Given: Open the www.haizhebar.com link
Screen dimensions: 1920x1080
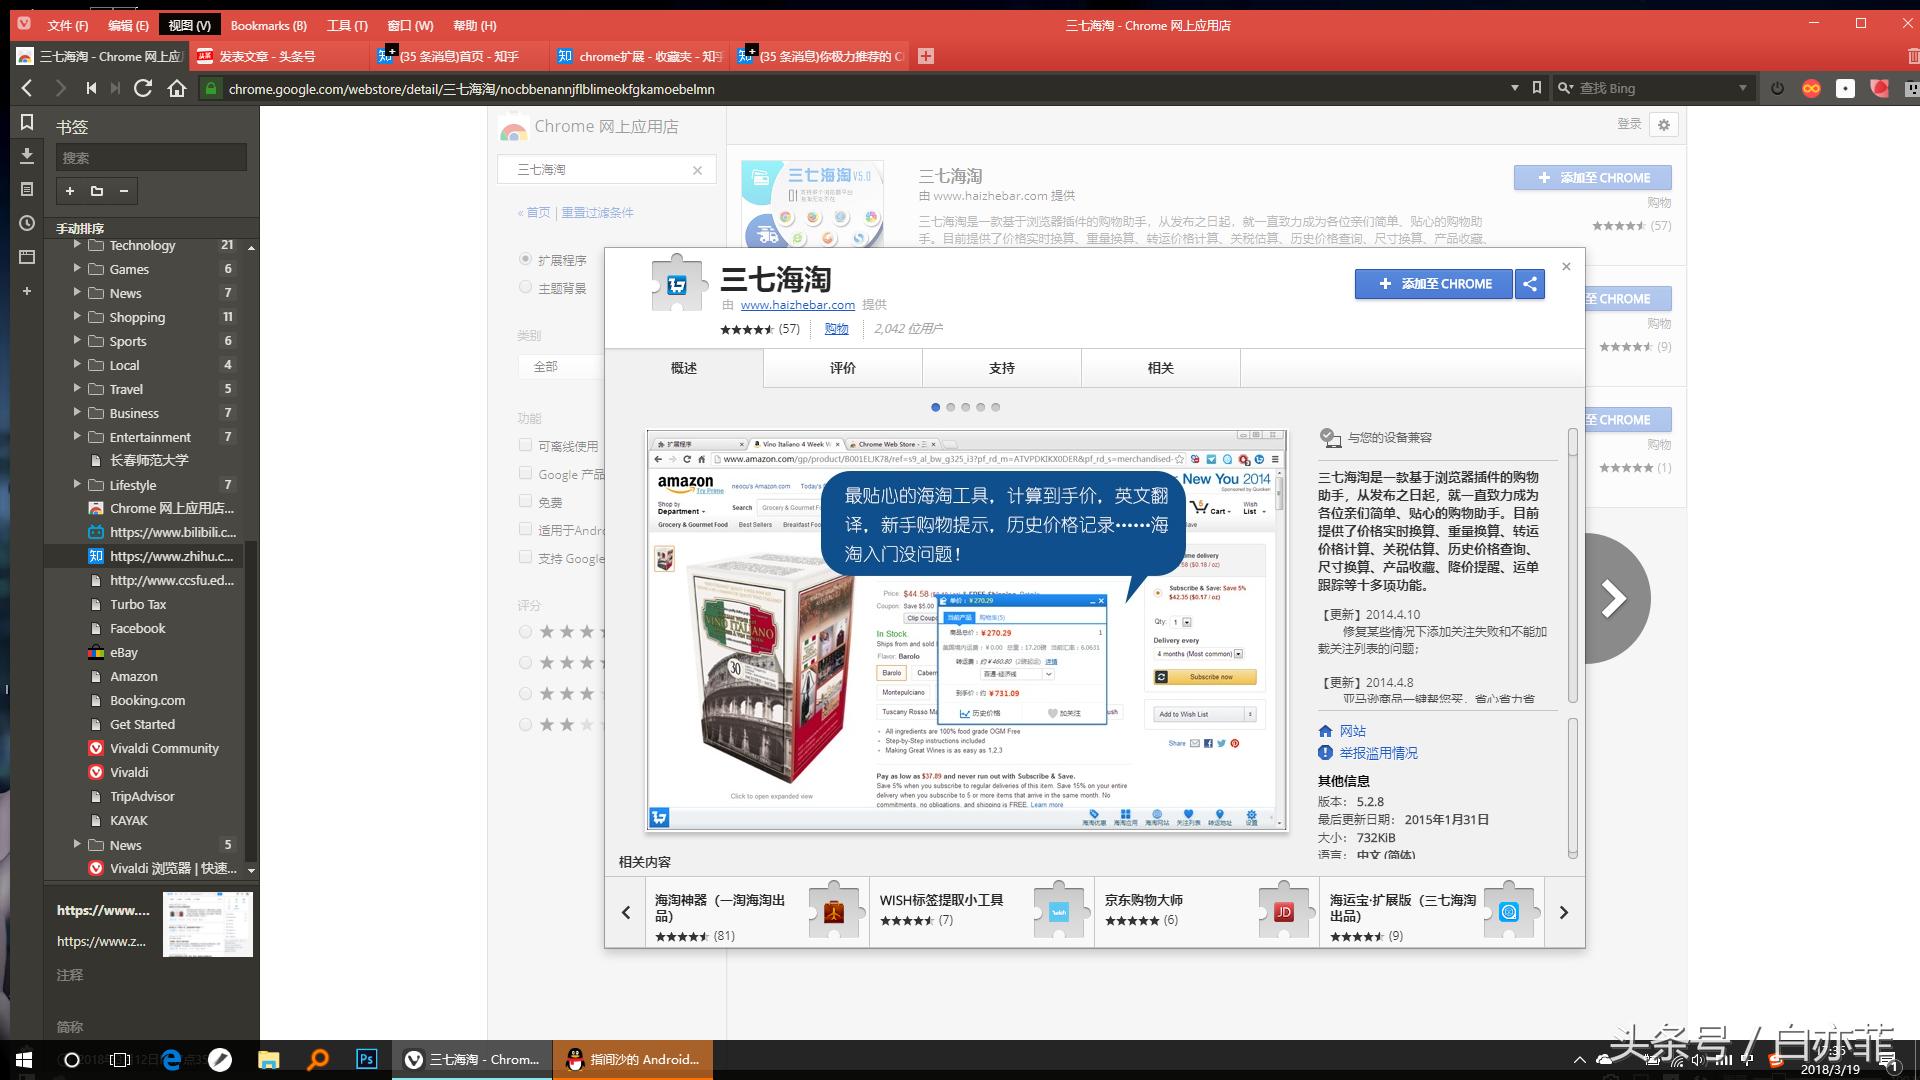Looking at the screenshot, I should coord(797,305).
